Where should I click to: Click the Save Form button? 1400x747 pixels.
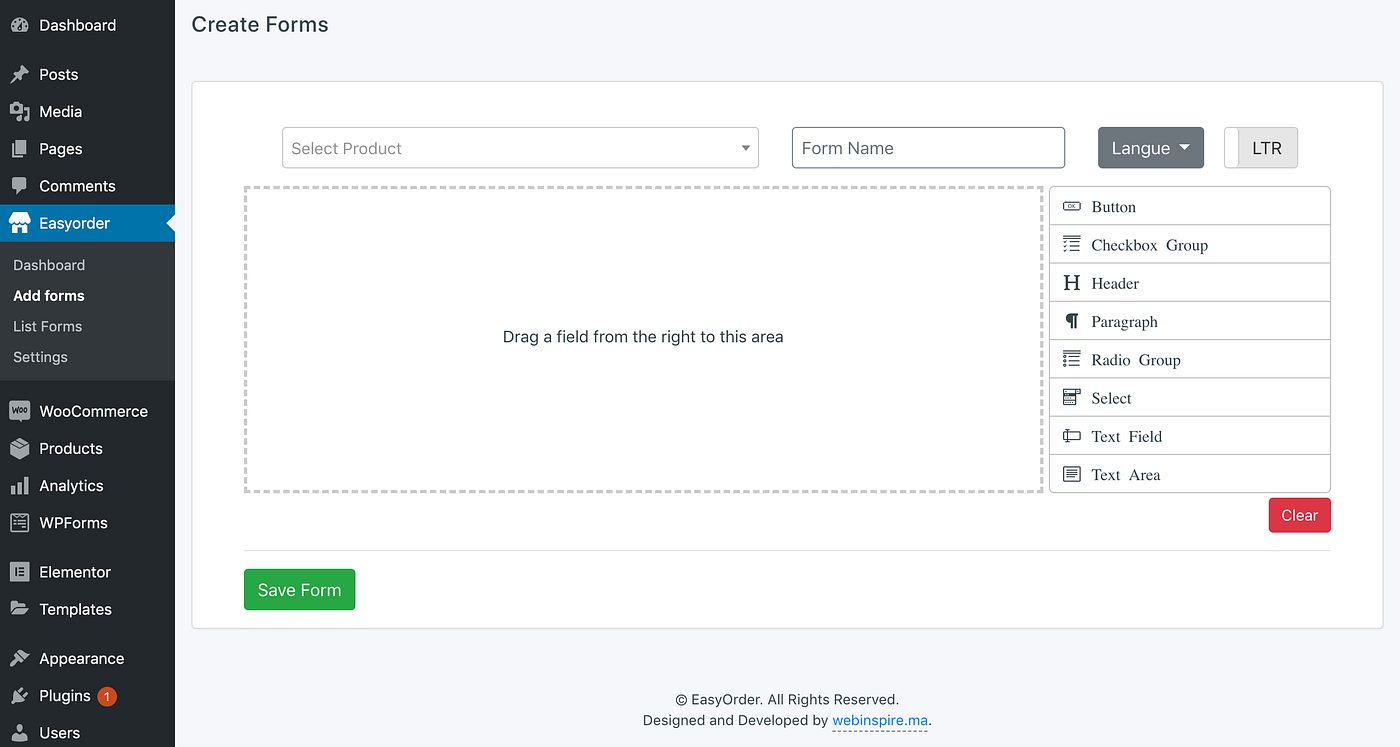pos(299,589)
